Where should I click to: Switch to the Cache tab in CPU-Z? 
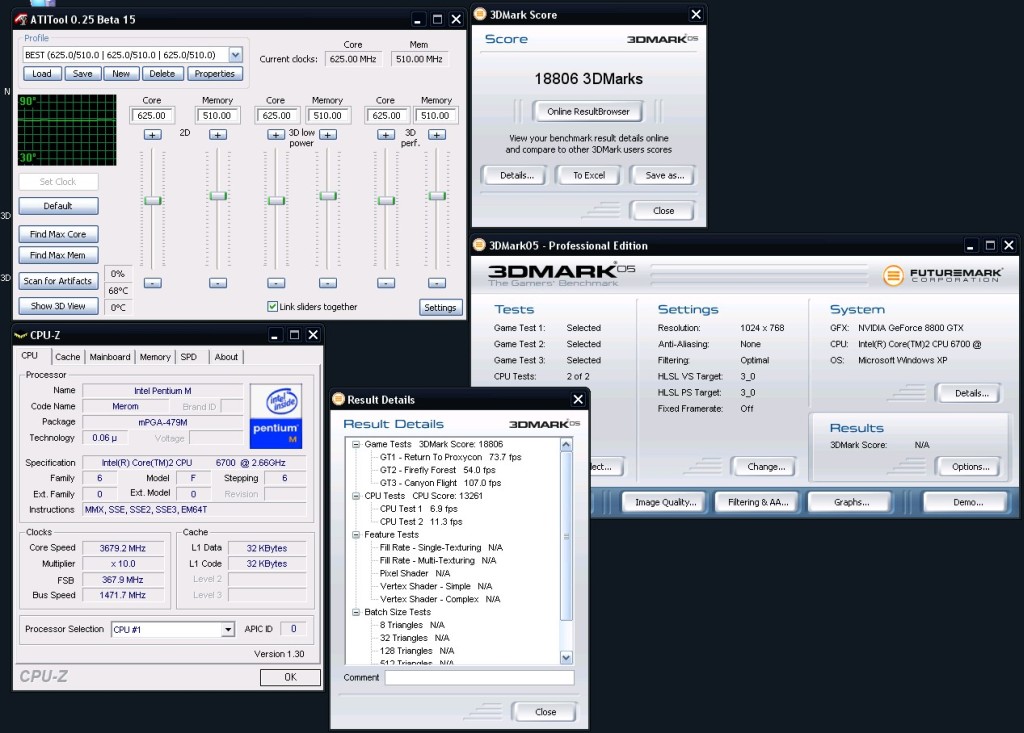(x=67, y=357)
